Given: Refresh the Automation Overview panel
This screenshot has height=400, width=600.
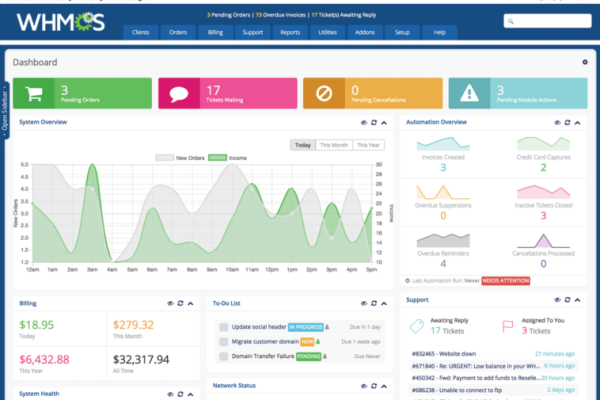Looking at the screenshot, I should (567, 122).
